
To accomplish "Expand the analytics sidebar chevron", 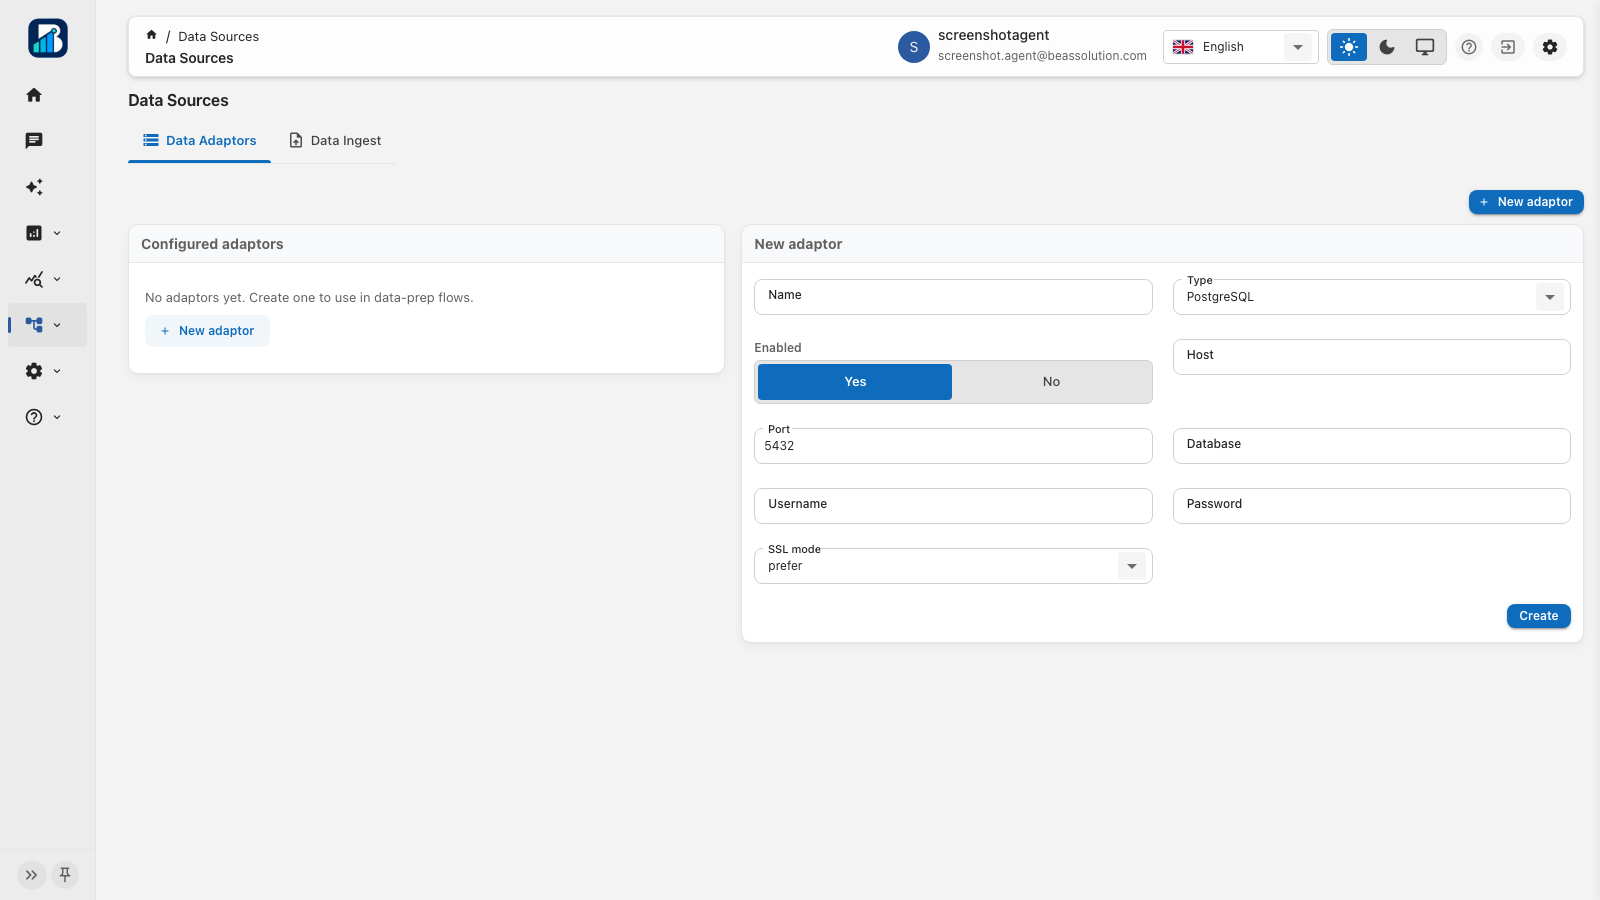I will (57, 279).
